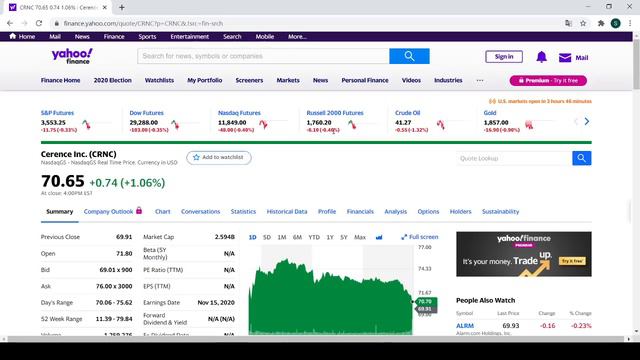
Task: Click the blue search magnifier button
Action: pos(409,56)
